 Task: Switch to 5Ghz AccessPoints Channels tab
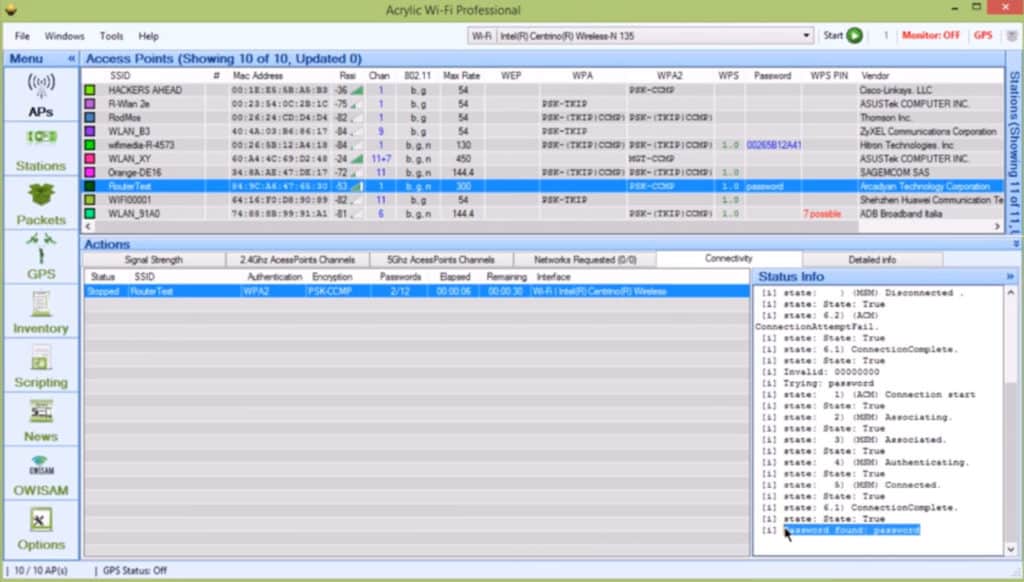point(441,260)
